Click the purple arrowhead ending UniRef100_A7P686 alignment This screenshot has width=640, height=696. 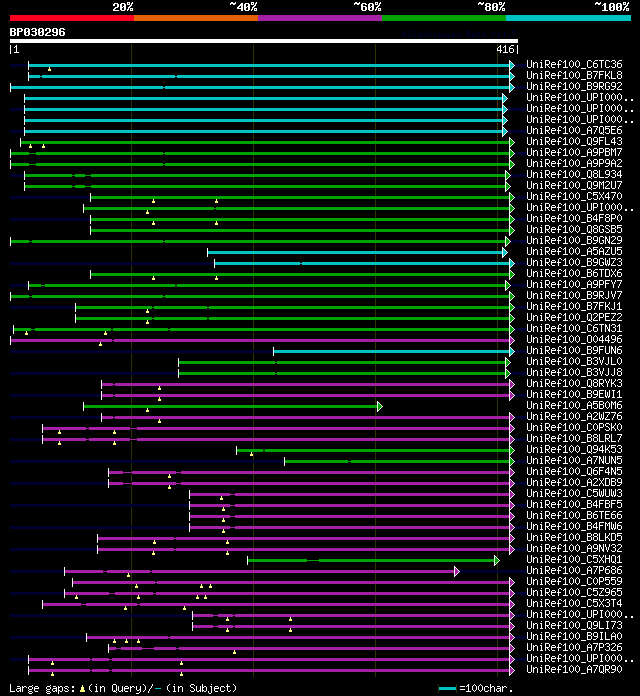tap(457, 571)
